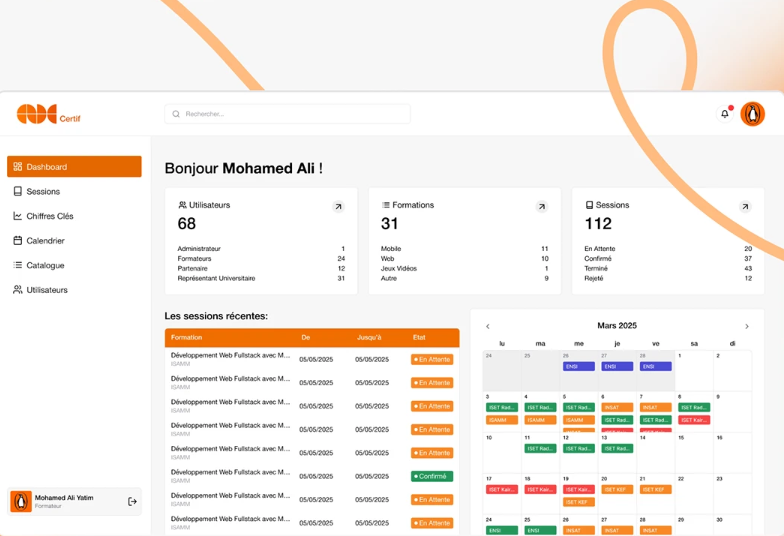Screen dimensions: 784x536
Task: Click the Terminé sessions row
Action: point(668,268)
